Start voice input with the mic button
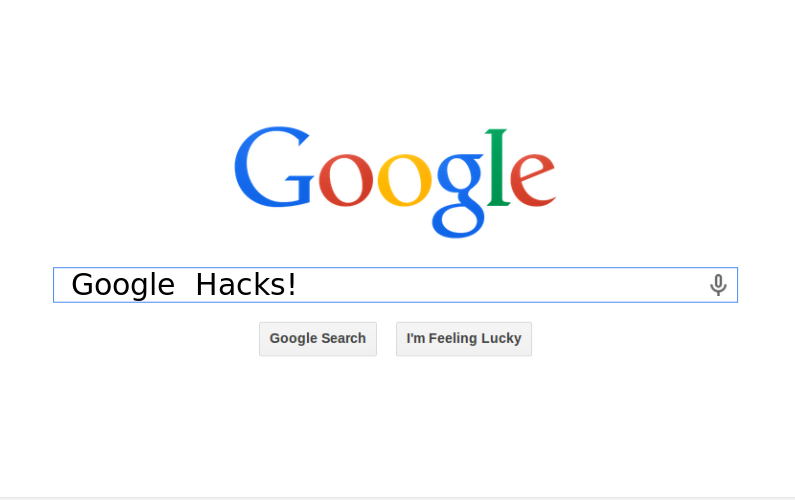The width and height of the screenshot is (795, 500). click(x=718, y=285)
